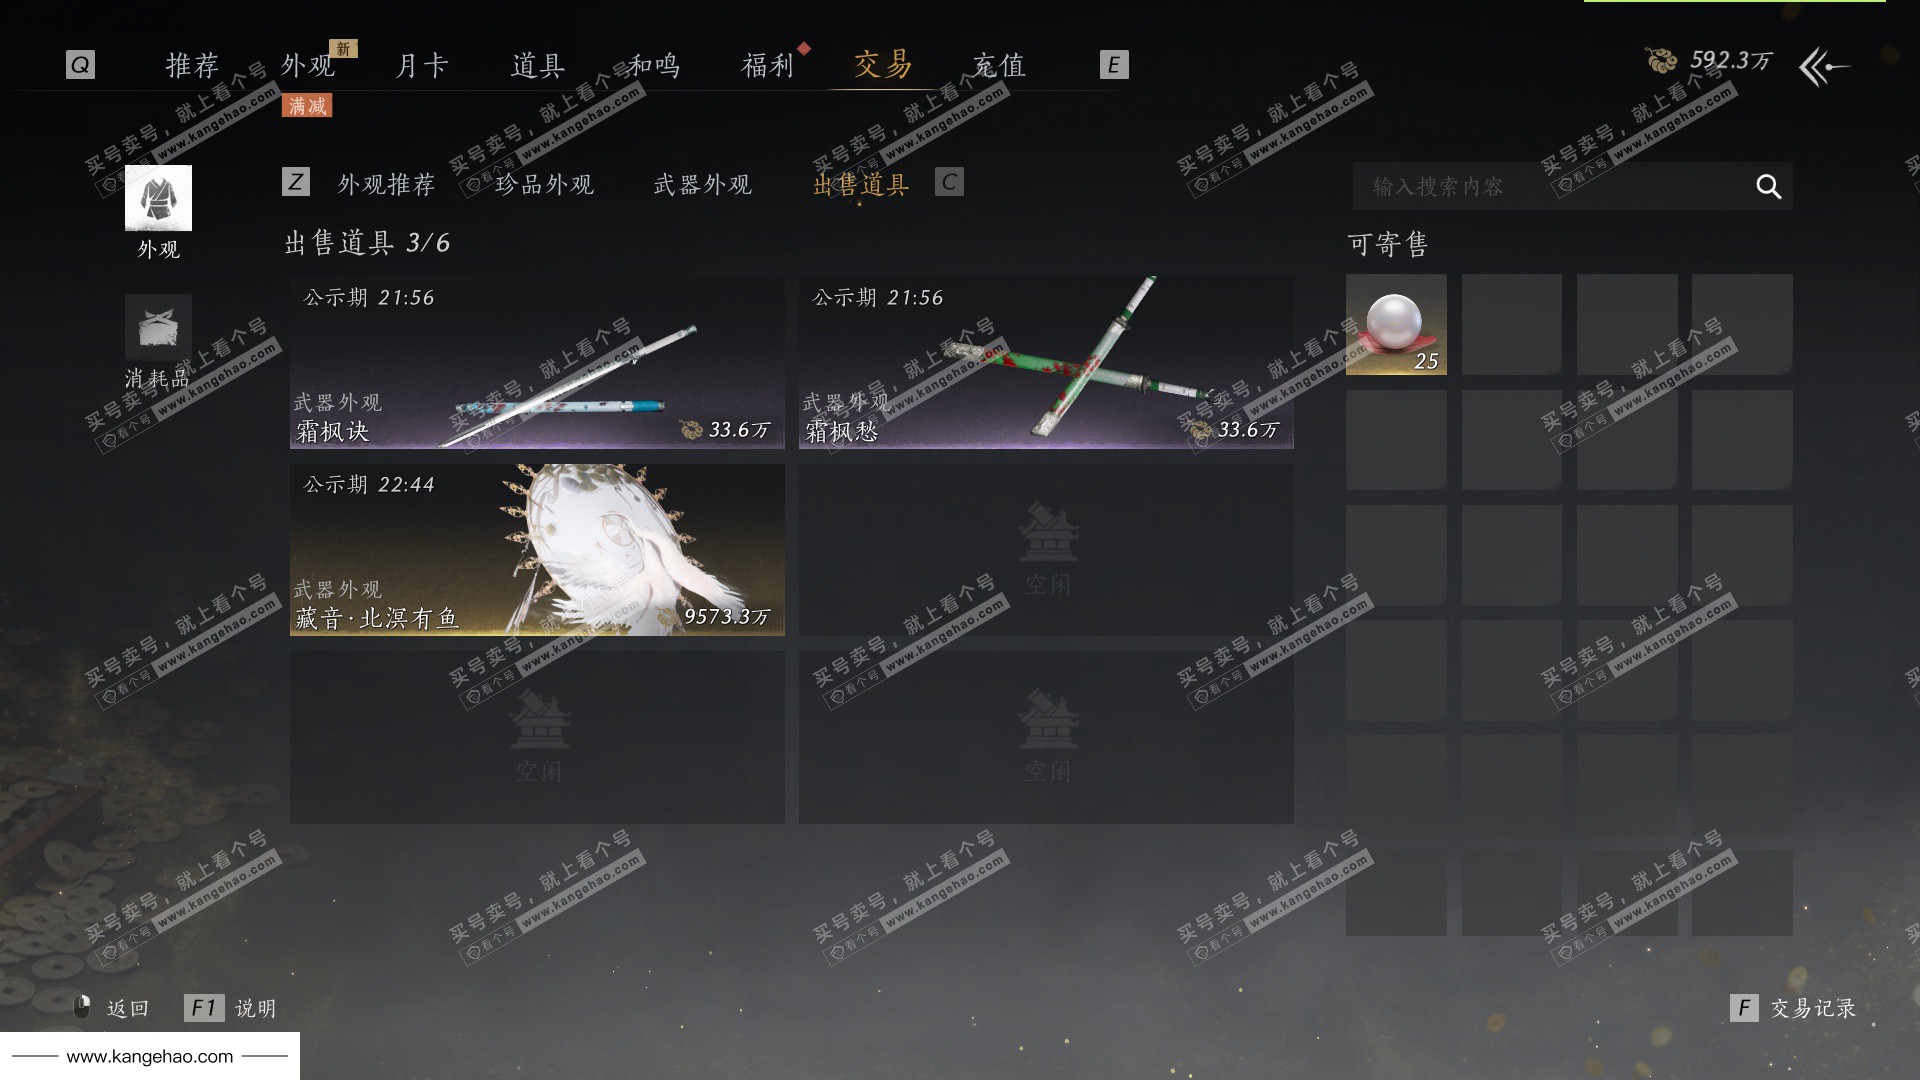Click the back arrow icon at top right

point(1824,67)
